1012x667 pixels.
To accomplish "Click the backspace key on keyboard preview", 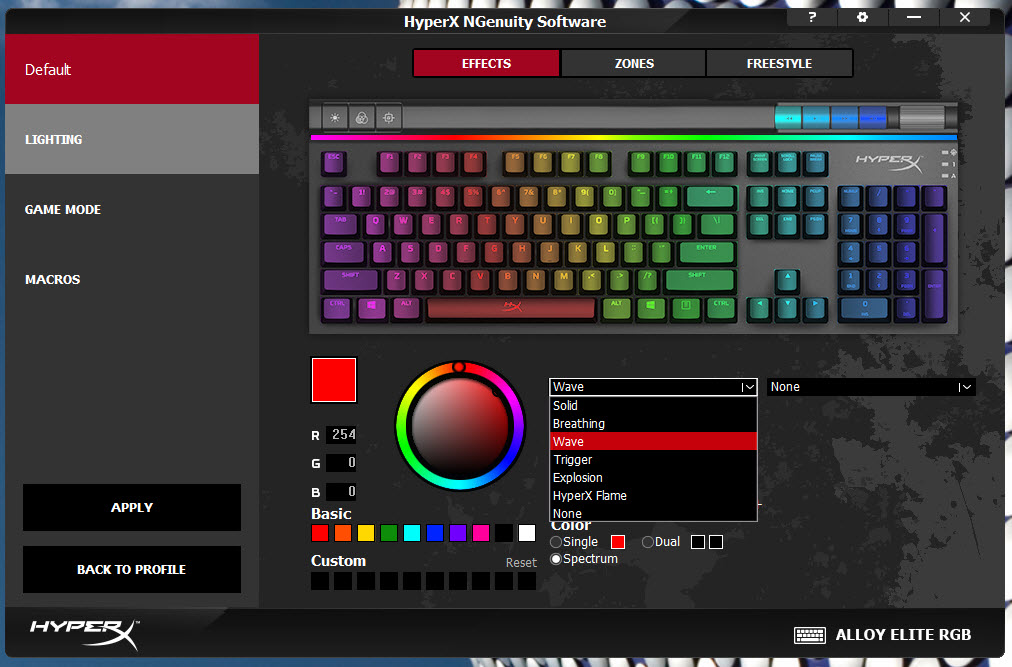I will (711, 197).
